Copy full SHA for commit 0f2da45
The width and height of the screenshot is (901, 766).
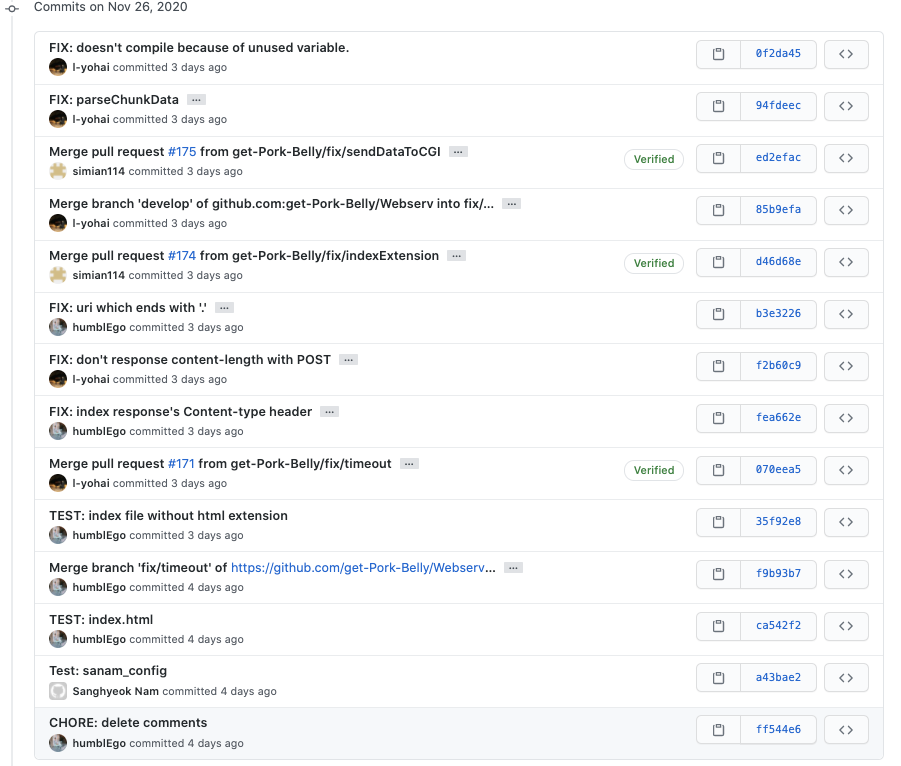(x=718, y=54)
